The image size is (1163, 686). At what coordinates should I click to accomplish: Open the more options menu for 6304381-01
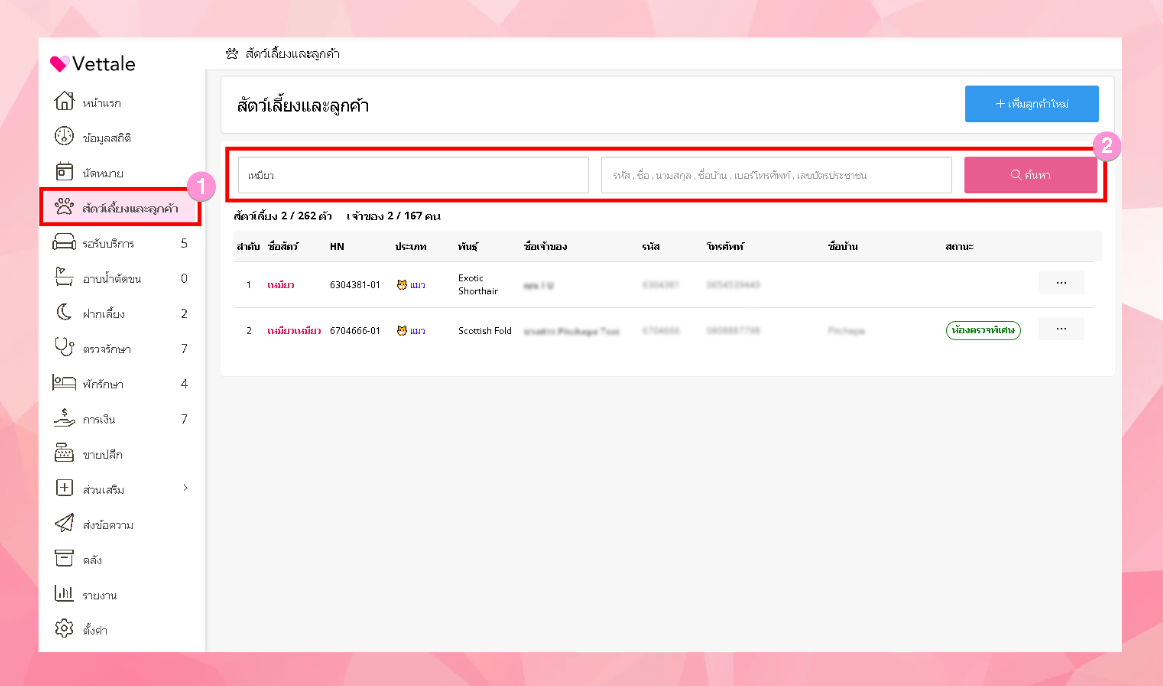pyautogui.click(x=1061, y=283)
